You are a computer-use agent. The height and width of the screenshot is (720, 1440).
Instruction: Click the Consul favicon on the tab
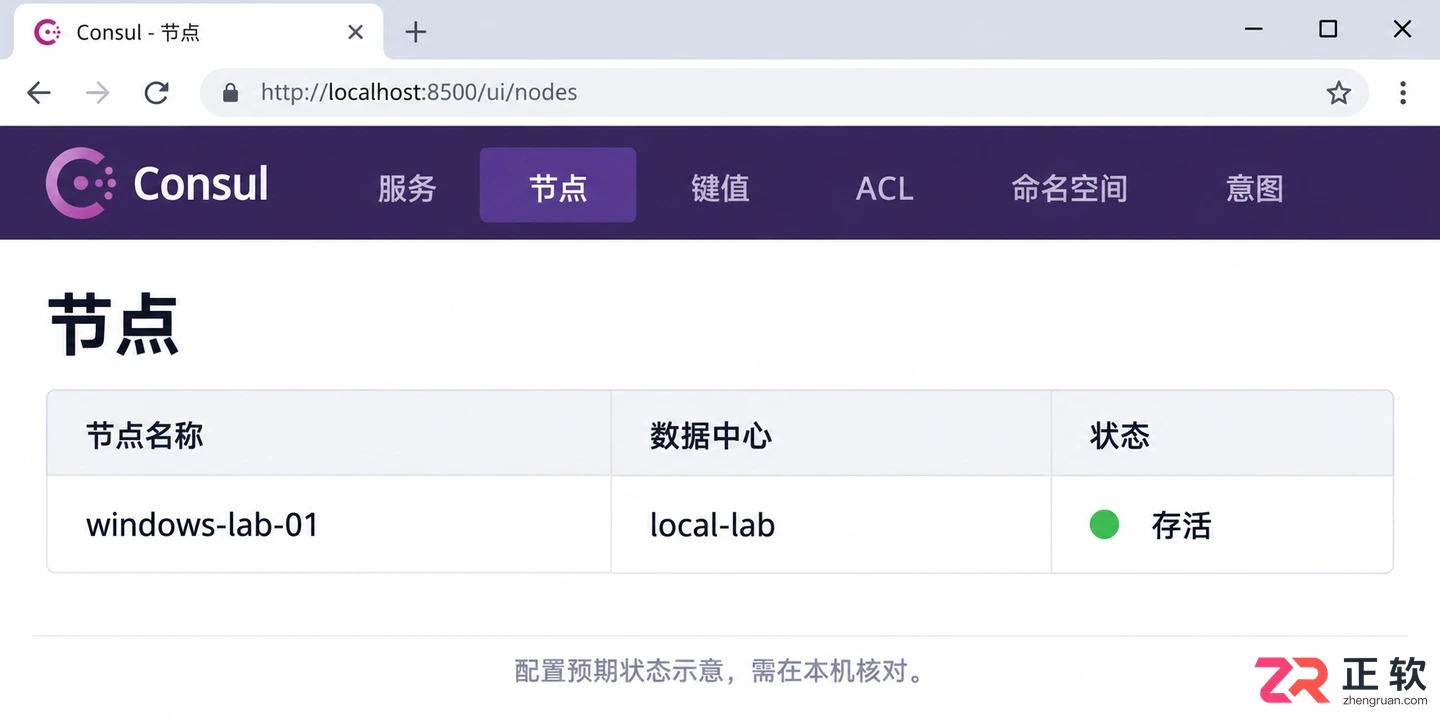pos(47,32)
